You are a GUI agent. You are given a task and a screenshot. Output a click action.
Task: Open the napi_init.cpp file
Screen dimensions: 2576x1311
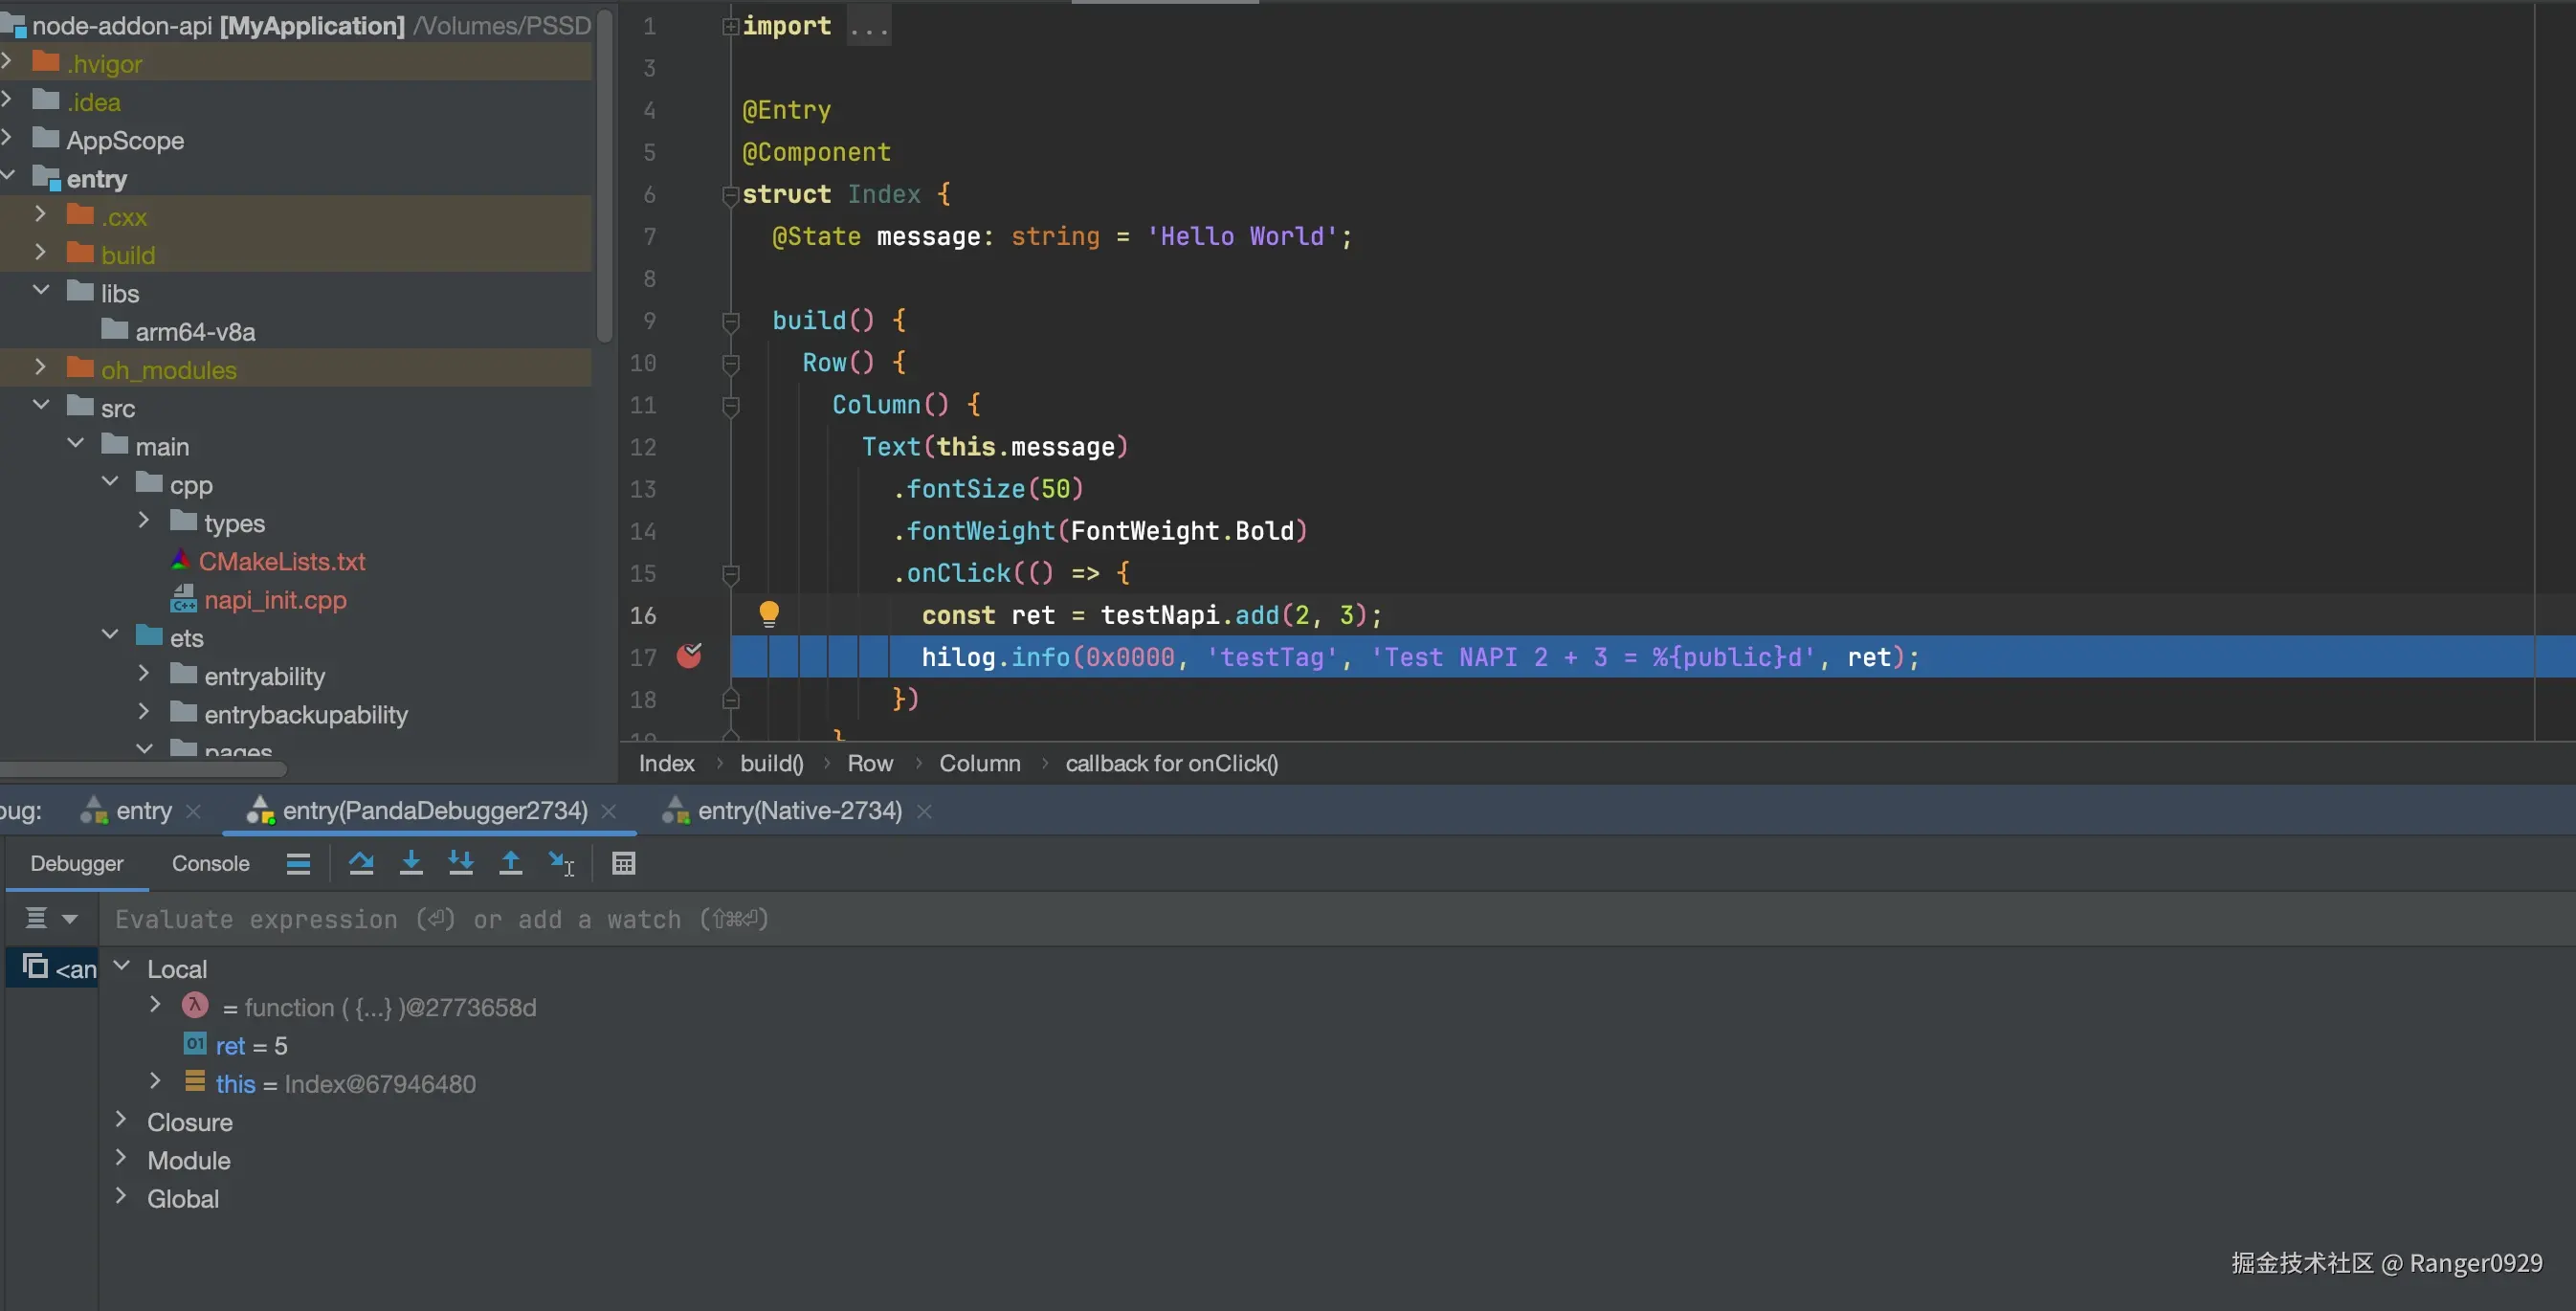[275, 600]
